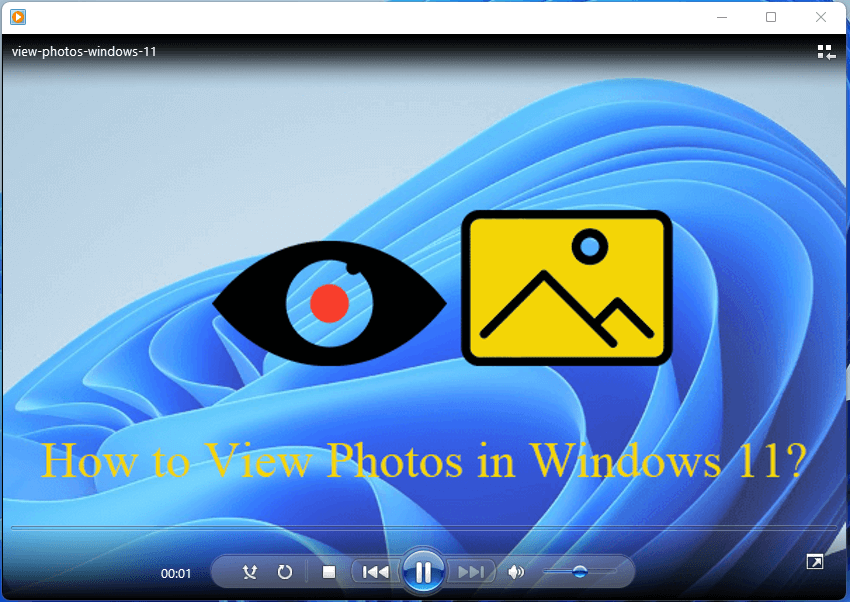
Task: Stop the video playback
Action: pos(329,572)
